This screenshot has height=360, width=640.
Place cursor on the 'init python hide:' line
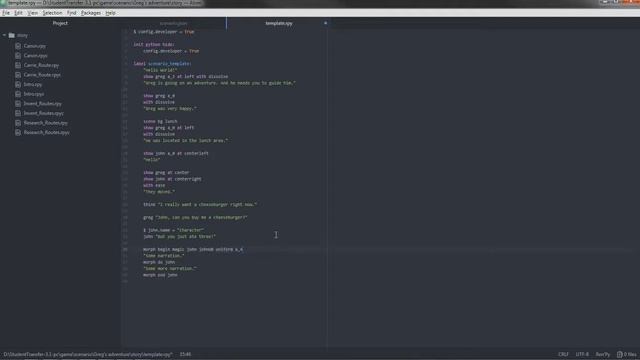pyautogui.click(x=154, y=44)
